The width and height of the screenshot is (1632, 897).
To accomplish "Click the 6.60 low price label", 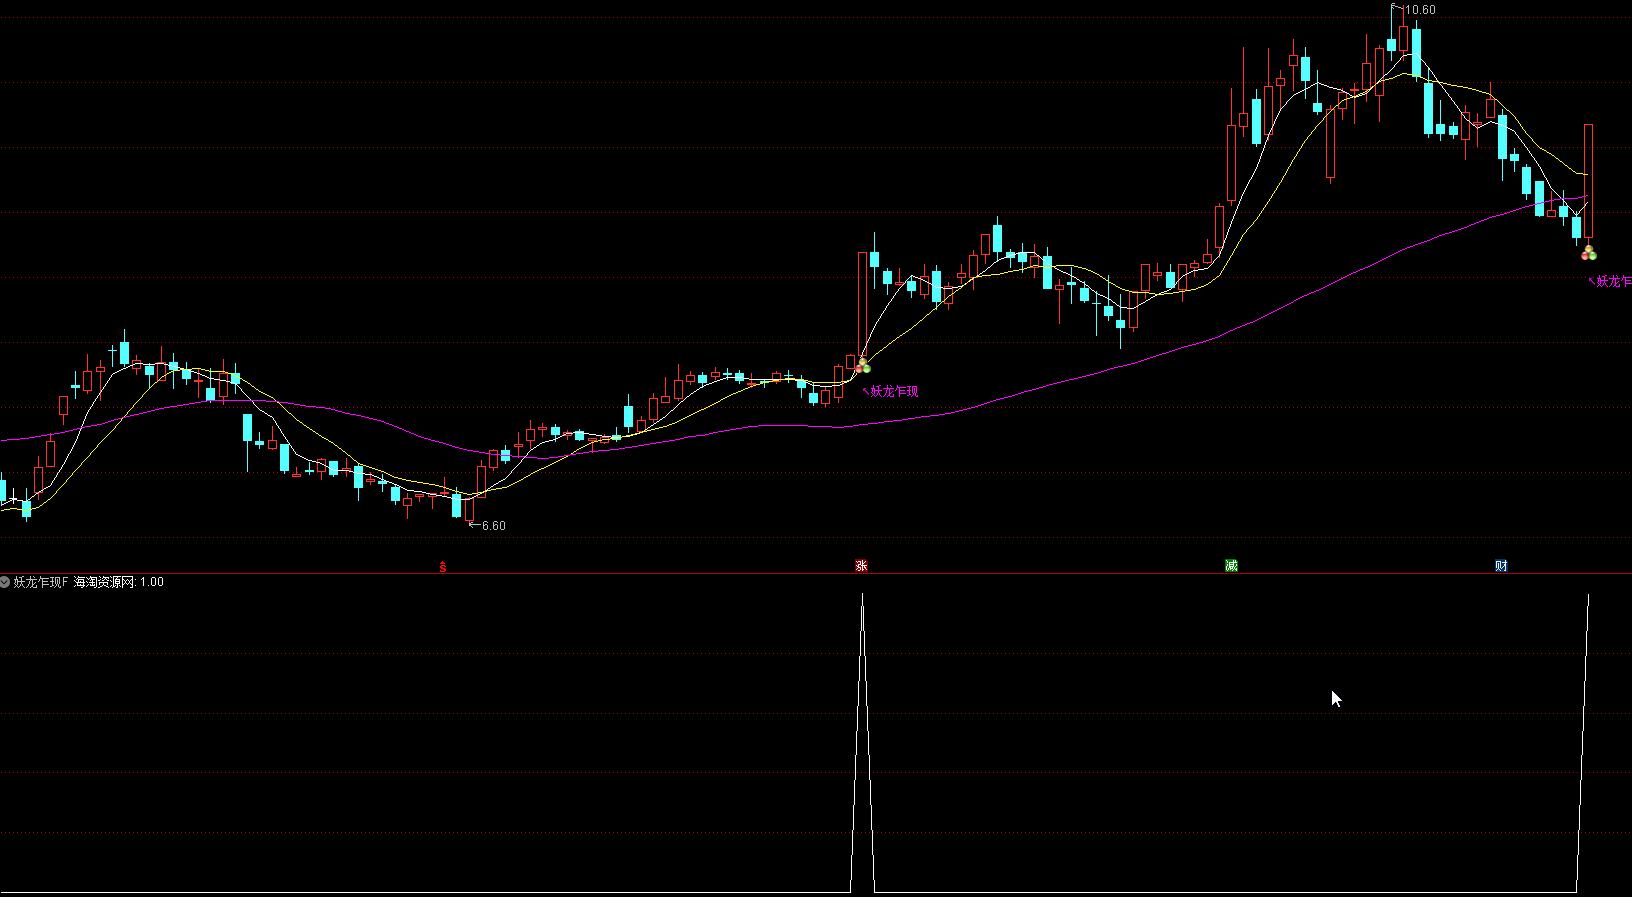I will pos(493,526).
